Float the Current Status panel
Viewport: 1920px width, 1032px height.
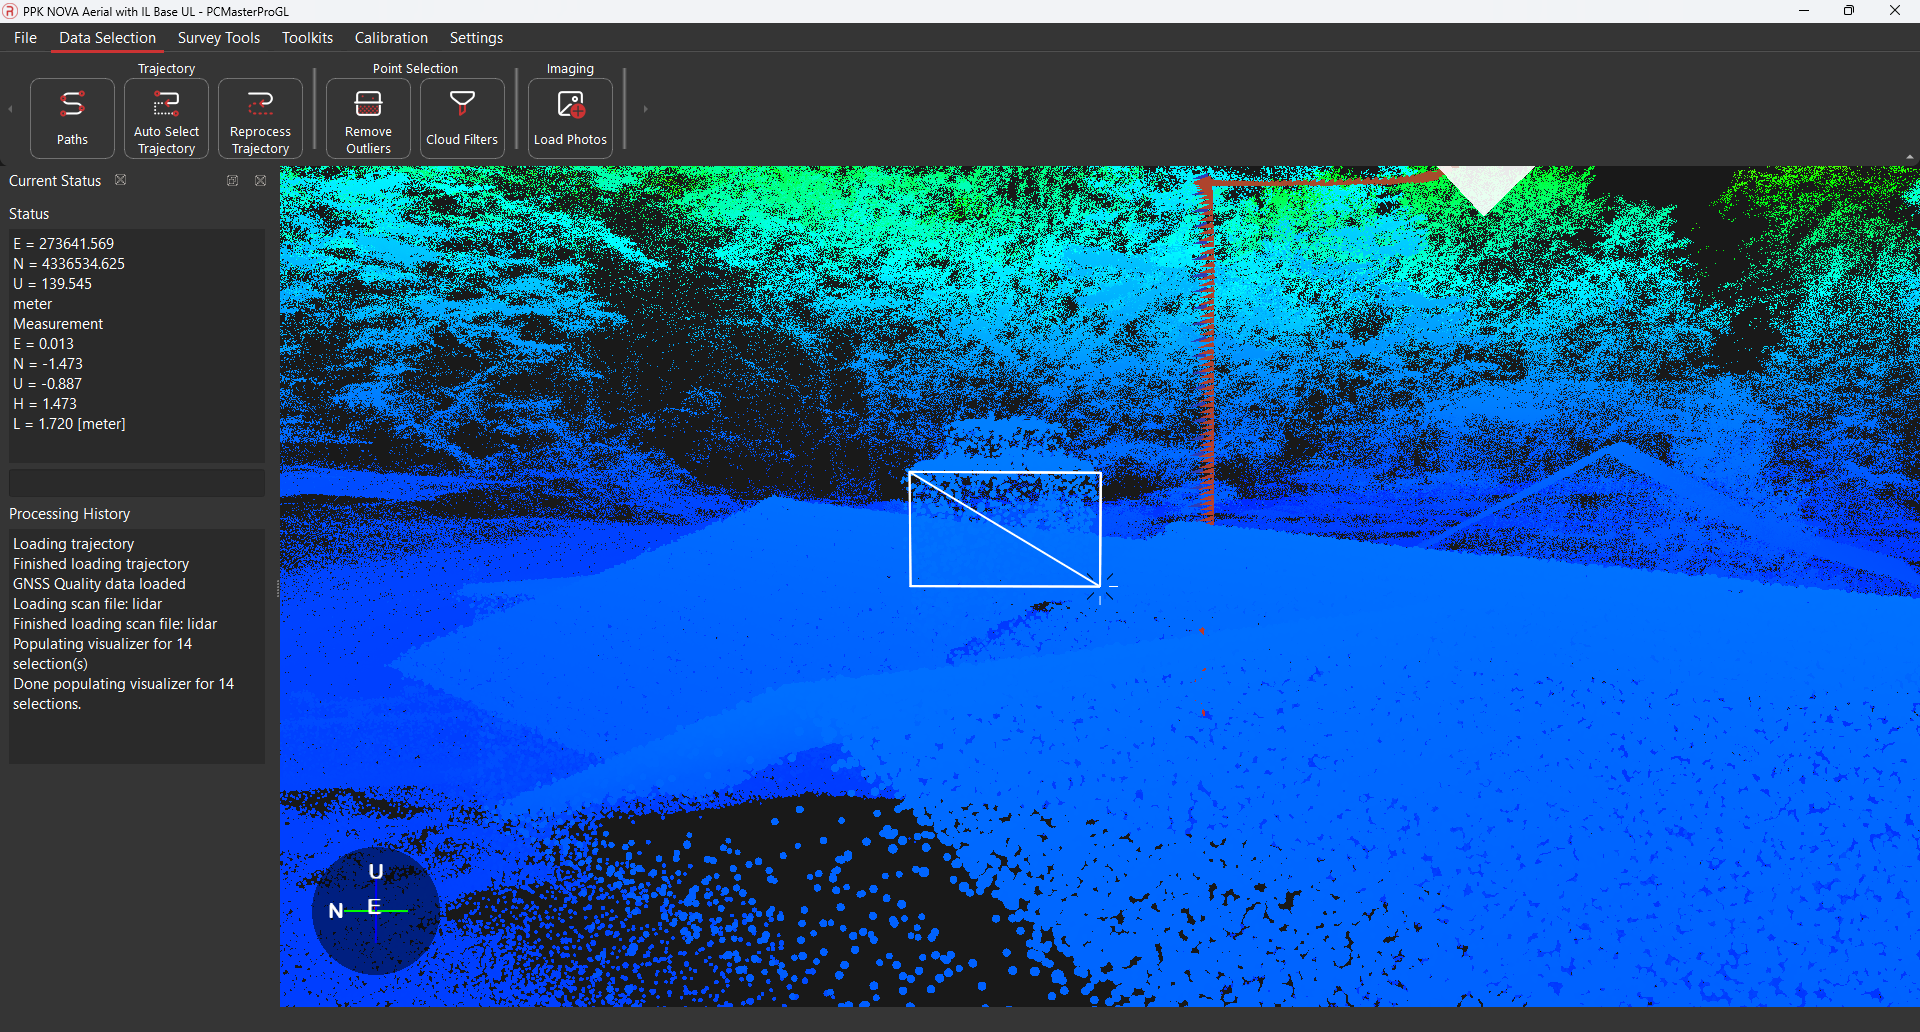(x=233, y=181)
